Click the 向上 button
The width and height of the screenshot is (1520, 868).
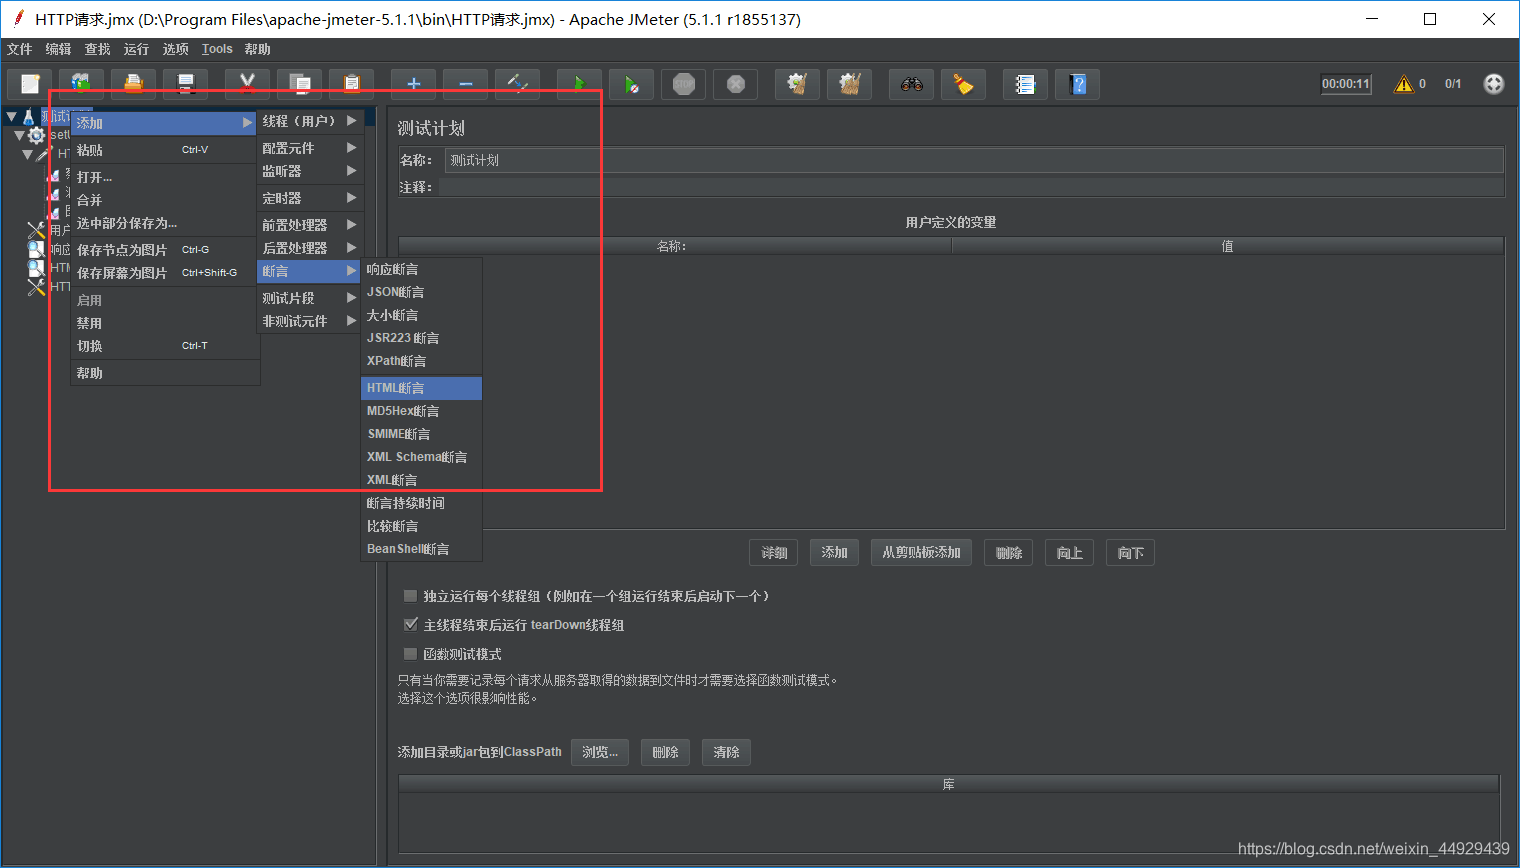click(1069, 553)
